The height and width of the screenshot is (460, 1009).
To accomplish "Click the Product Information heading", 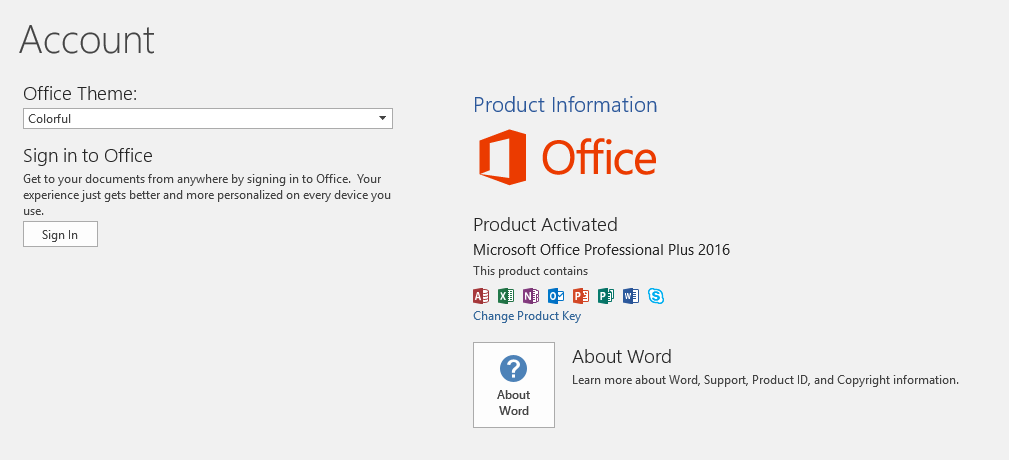I will point(566,105).
